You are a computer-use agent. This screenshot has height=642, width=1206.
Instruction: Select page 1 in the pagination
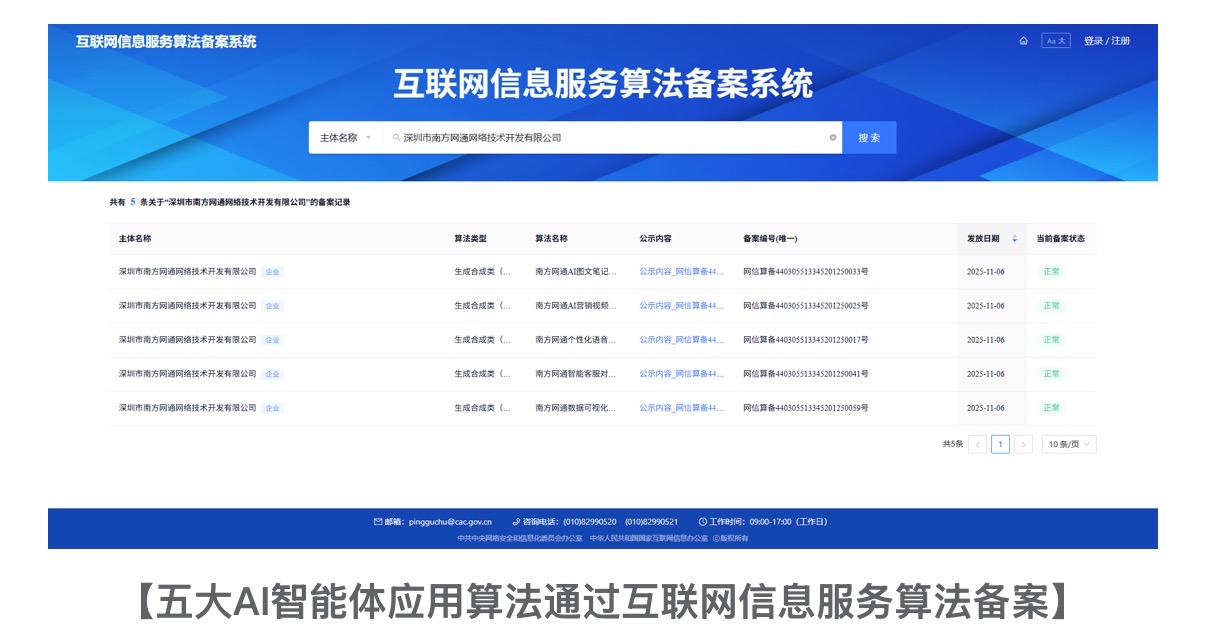click(1000, 444)
